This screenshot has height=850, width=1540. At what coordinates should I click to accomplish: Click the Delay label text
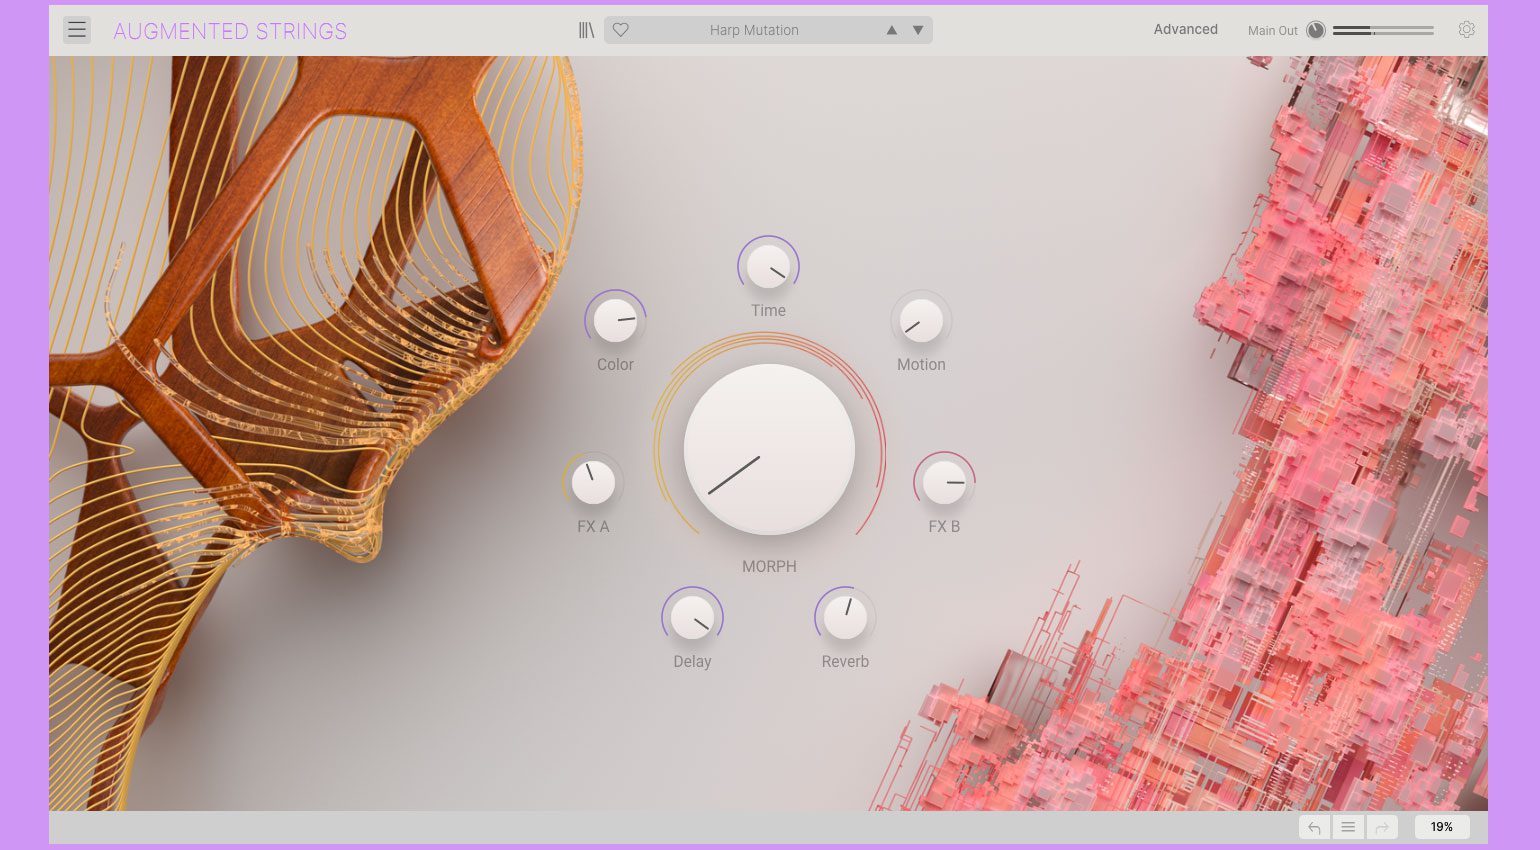692,662
